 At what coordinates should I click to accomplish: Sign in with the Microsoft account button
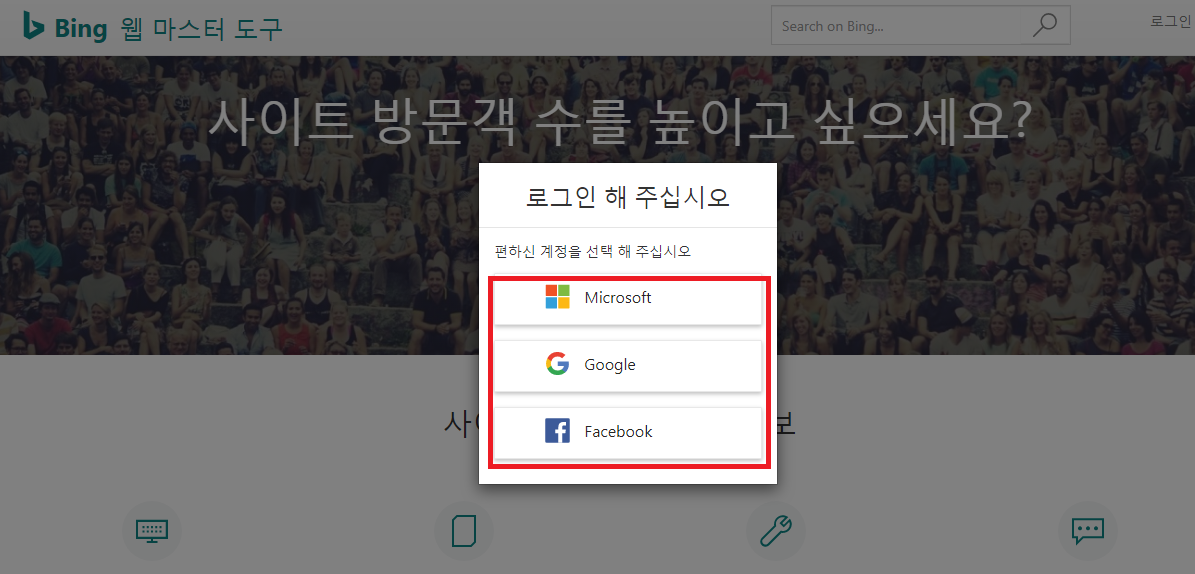click(x=627, y=299)
